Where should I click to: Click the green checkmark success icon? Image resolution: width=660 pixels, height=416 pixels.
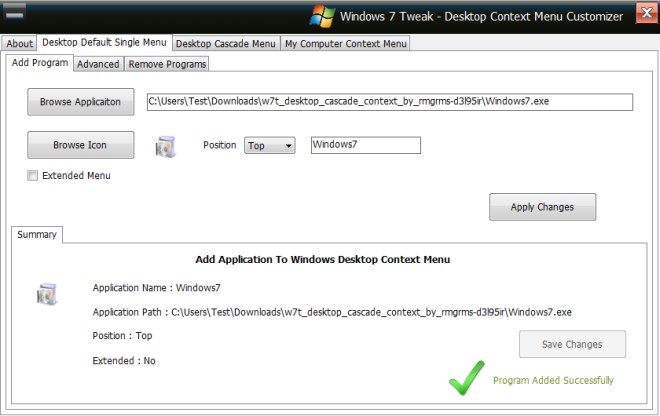click(x=466, y=378)
